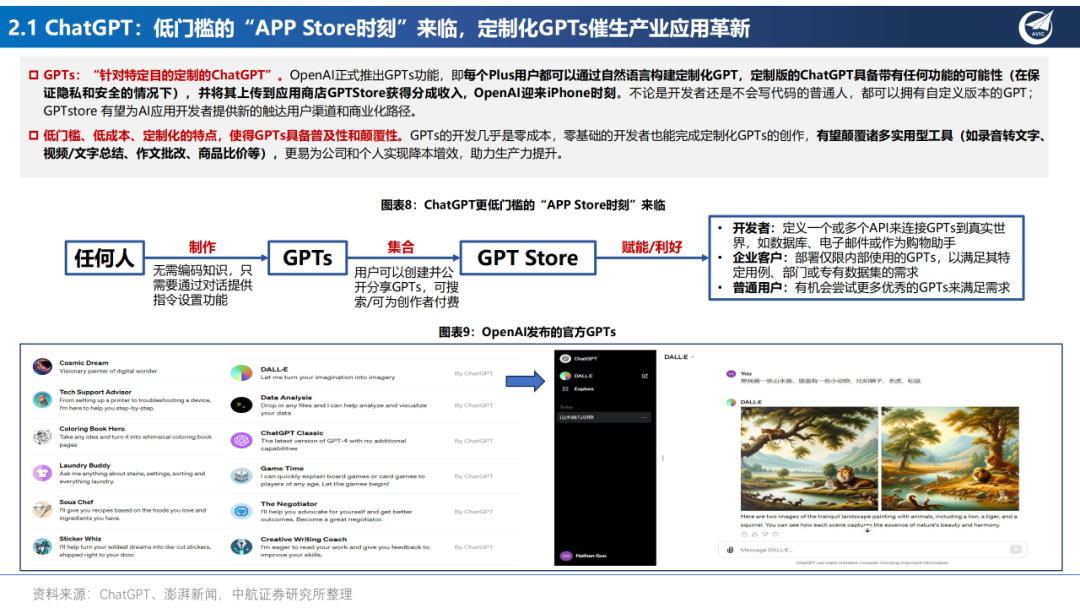The height and width of the screenshot is (608, 1080).
Task: Click the red '集合' arrow label
Action: [401, 247]
